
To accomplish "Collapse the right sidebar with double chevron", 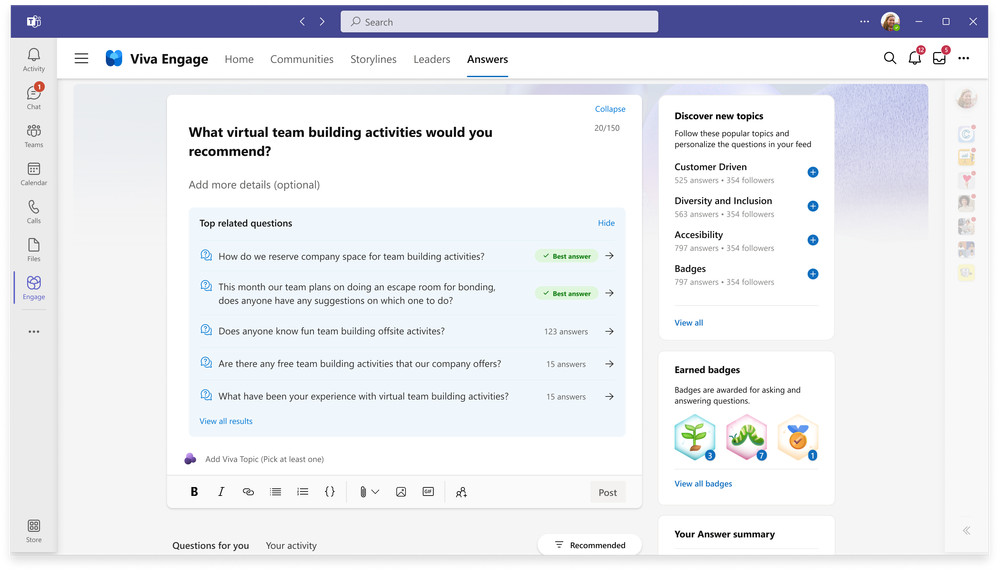I will coord(967,530).
